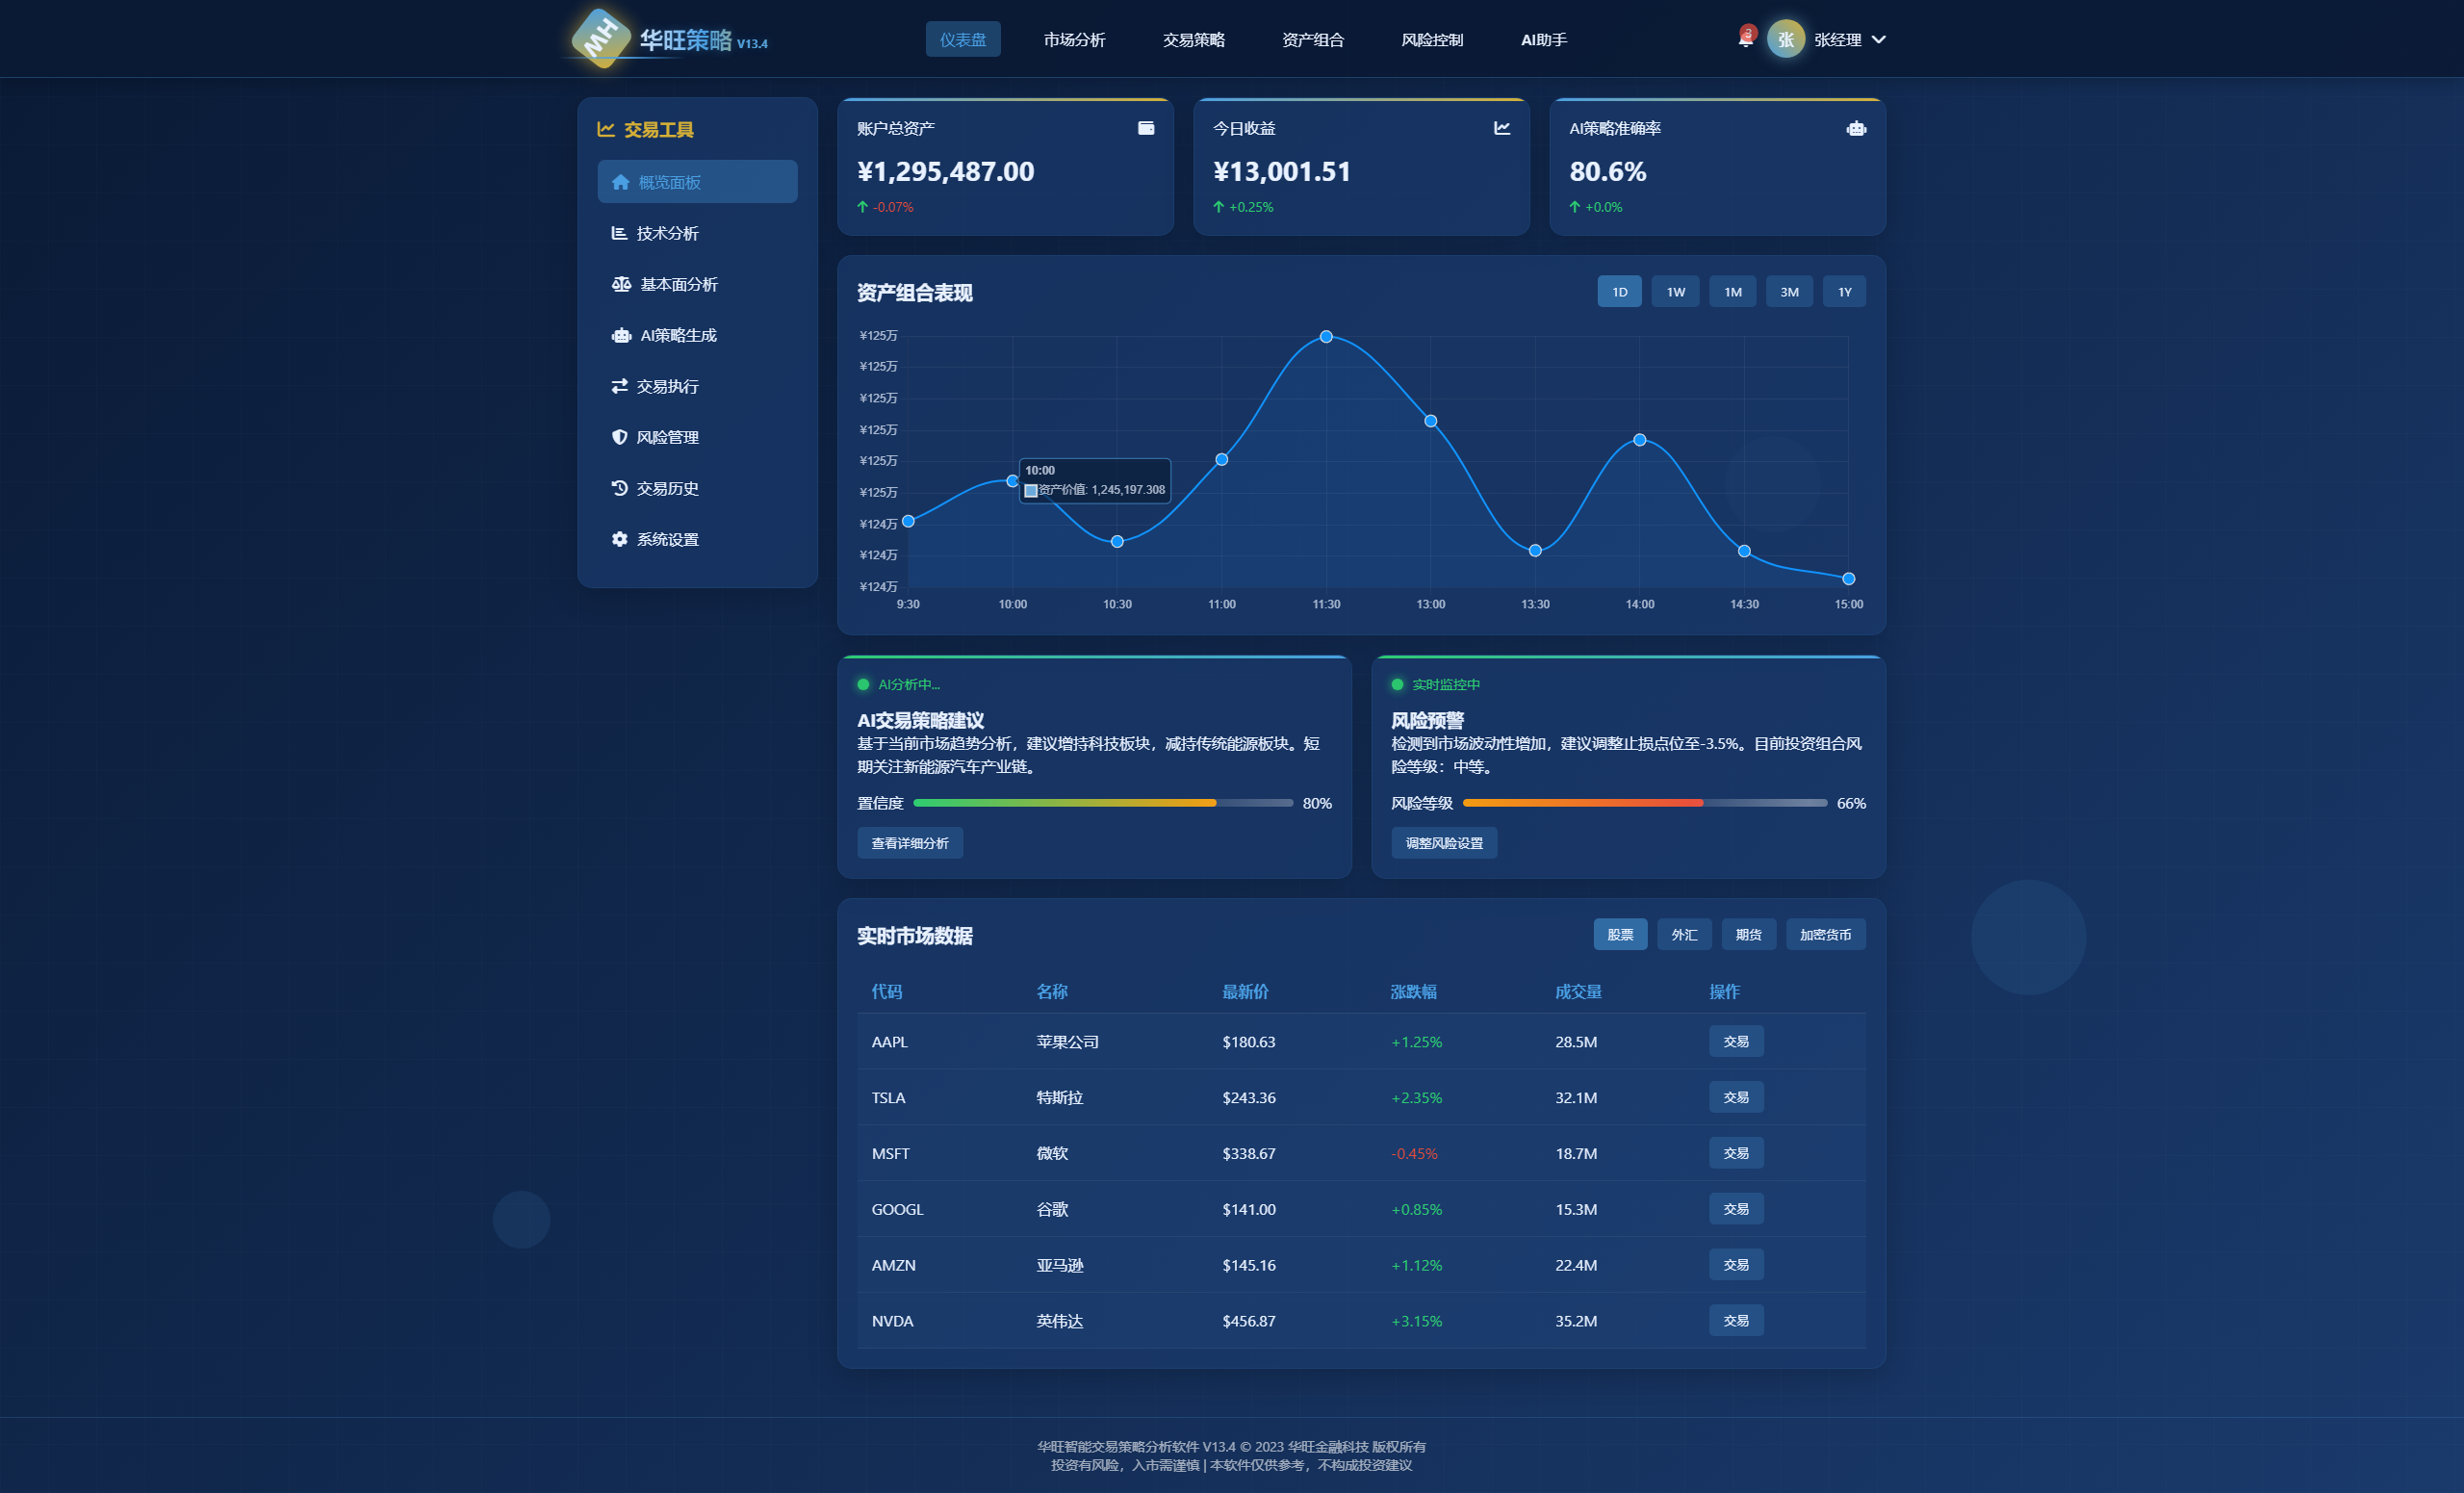Screen dimensions: 2464x1493
Task: Open 系统设置 from the sidebar
Action: [x=667, y=539]
